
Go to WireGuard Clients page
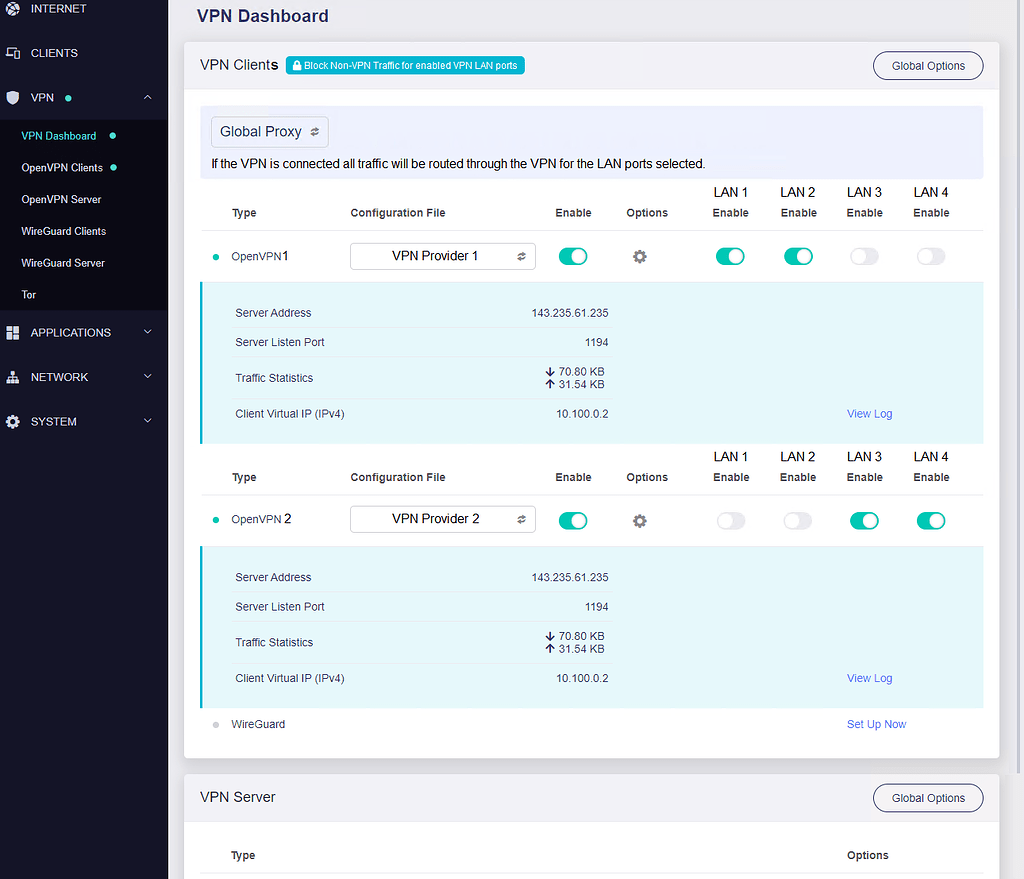tap(62, 231)
